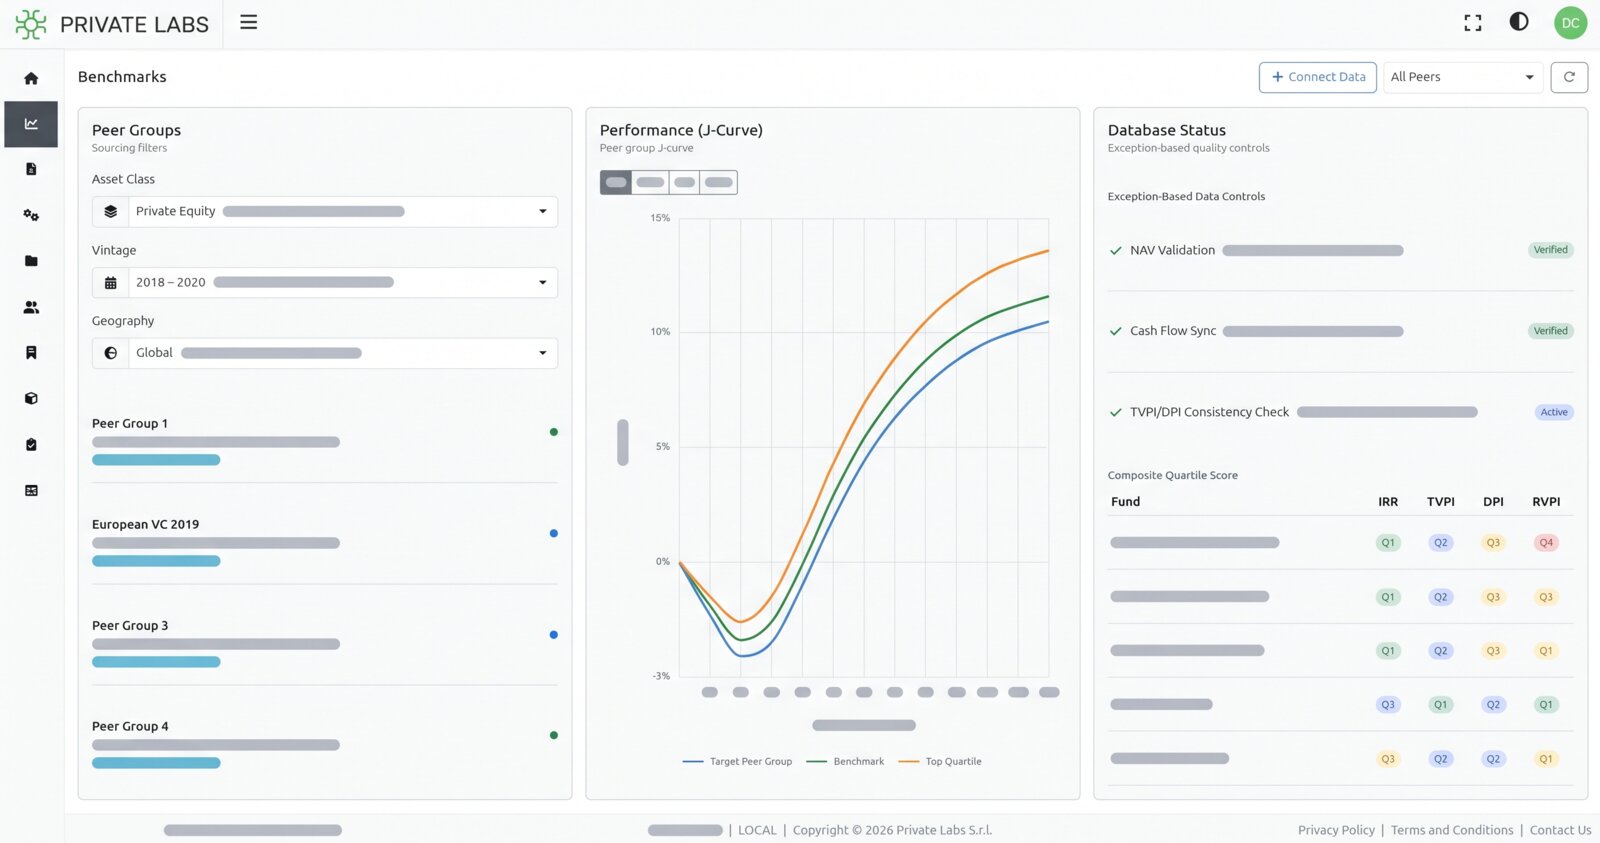This screenshot has width=1600, height=843.
Task: Open the Home page from the sidebar
Action: coord(31,78)
